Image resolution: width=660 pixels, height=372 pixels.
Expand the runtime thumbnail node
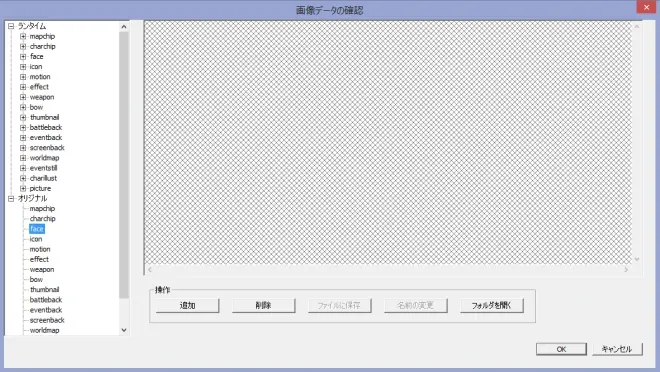23,117
